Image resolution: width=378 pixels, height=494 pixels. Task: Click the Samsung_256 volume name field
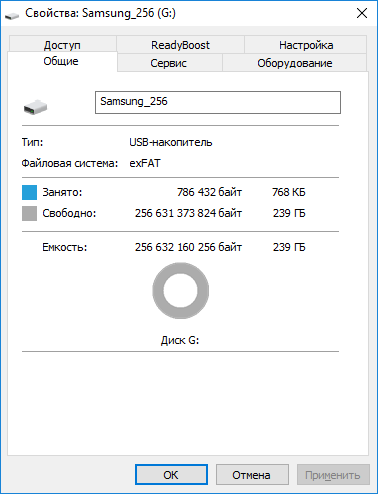(218, 102)
